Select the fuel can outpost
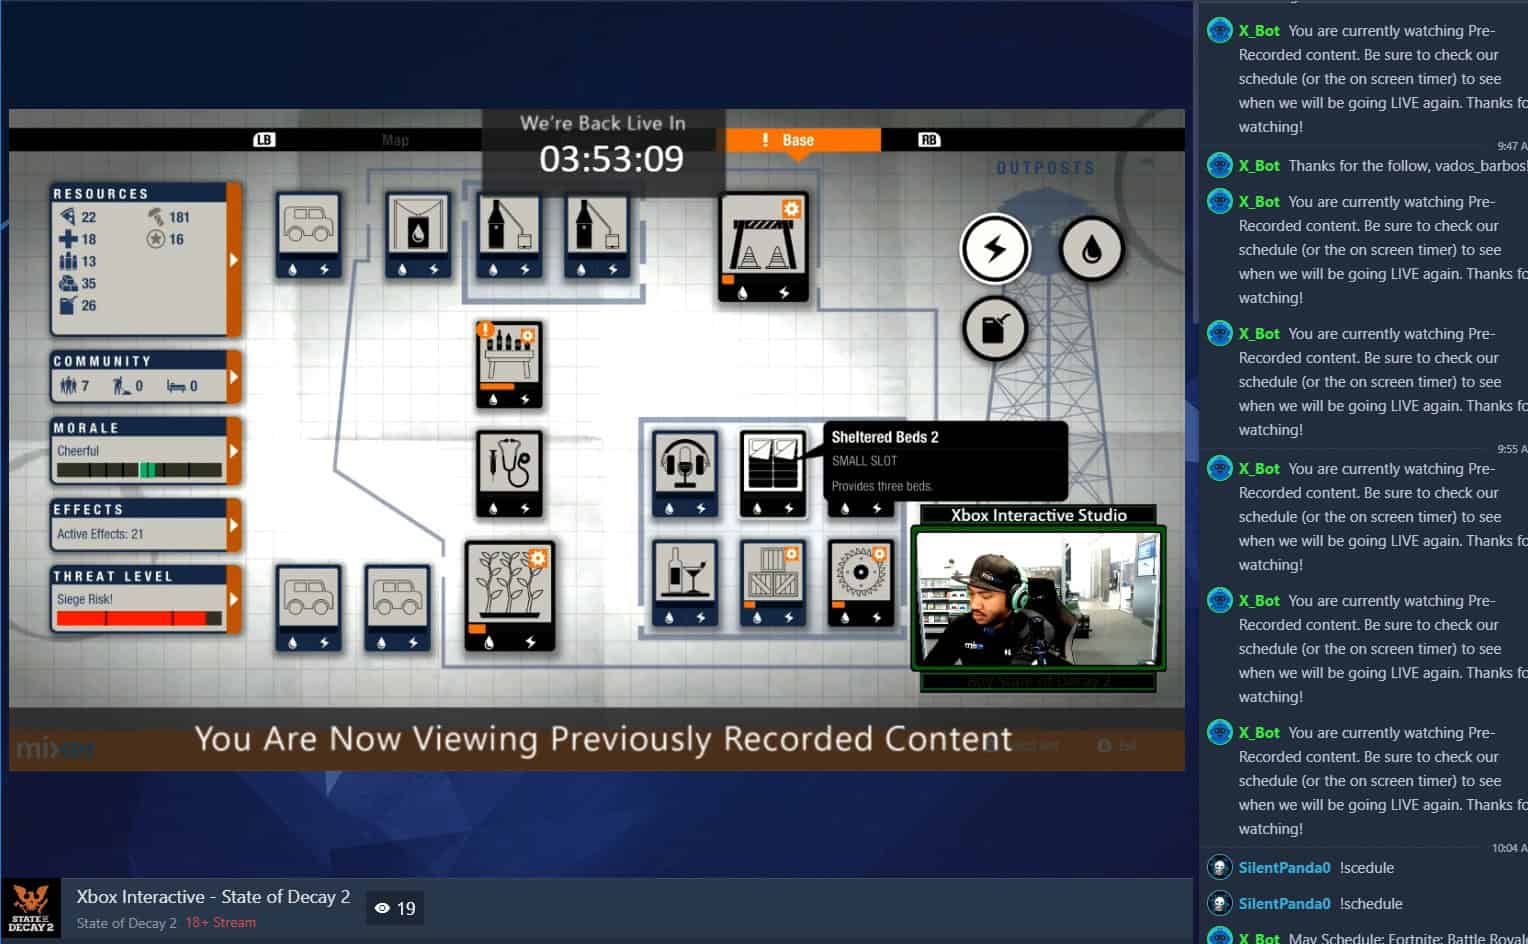The height and width of the screenshot is (944, 1528). click(995, 328)
